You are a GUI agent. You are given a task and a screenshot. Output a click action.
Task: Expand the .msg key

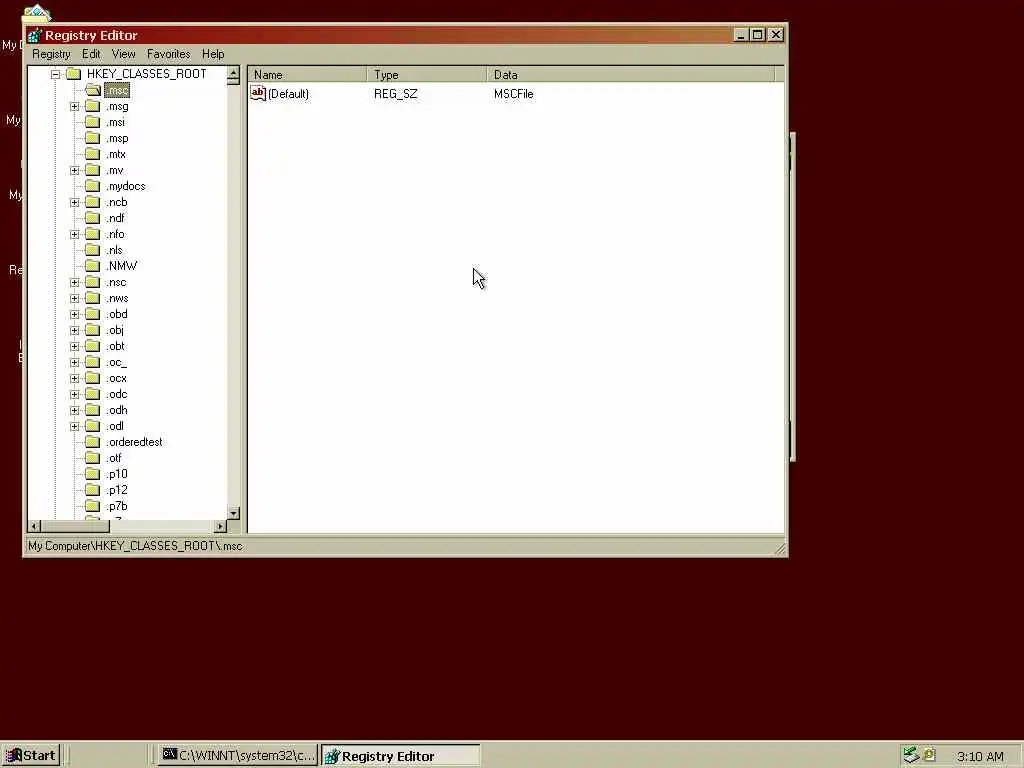[x=74, y=106]
